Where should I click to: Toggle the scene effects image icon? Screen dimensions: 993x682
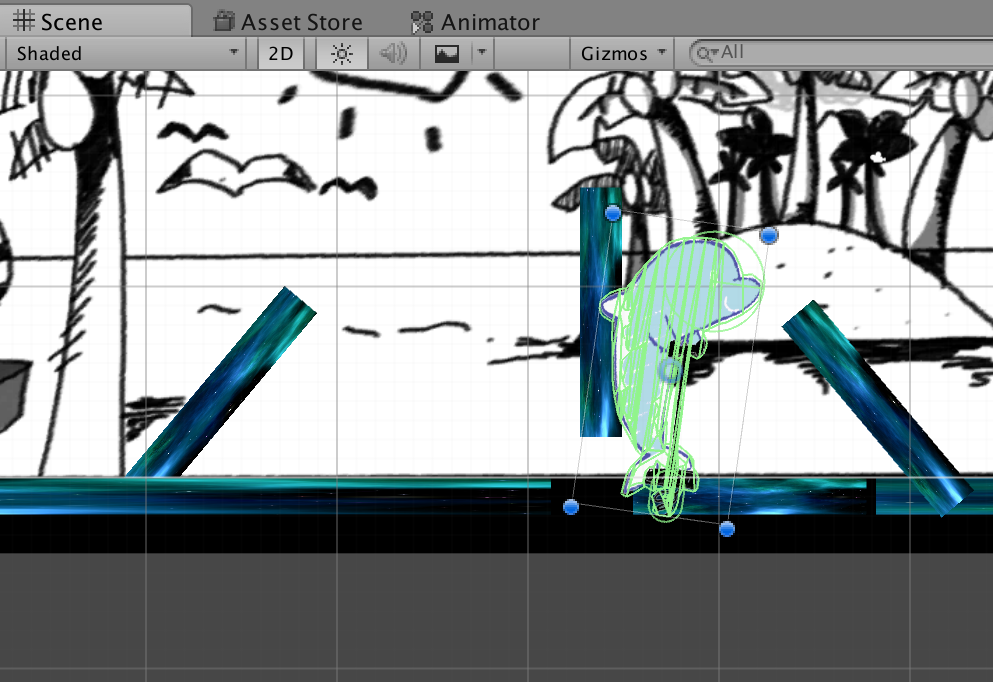coord(446,53)
